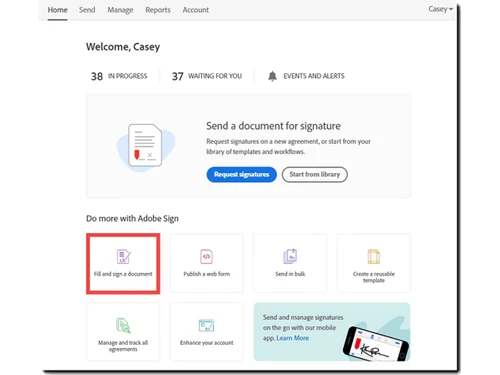Click the Request signatures button
Screen dimensions: 500x375
(x=242, y=174)
